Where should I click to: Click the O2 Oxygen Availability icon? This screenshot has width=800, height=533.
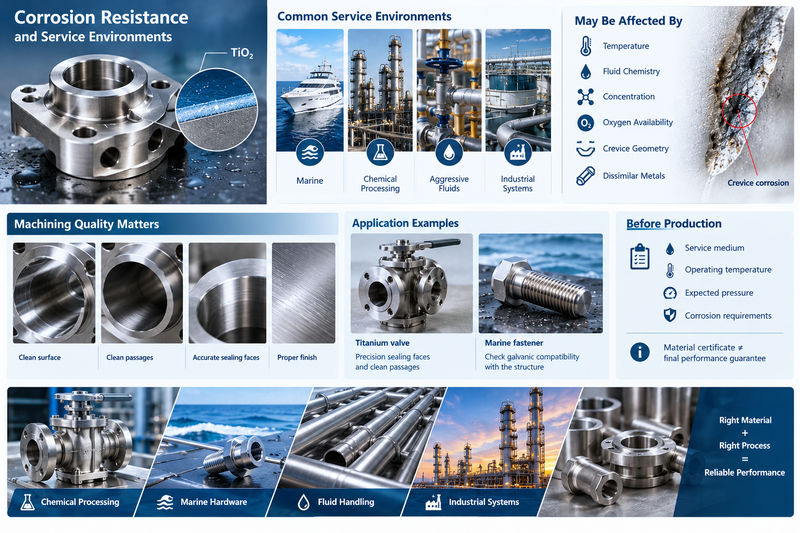[x=586, y=122]
